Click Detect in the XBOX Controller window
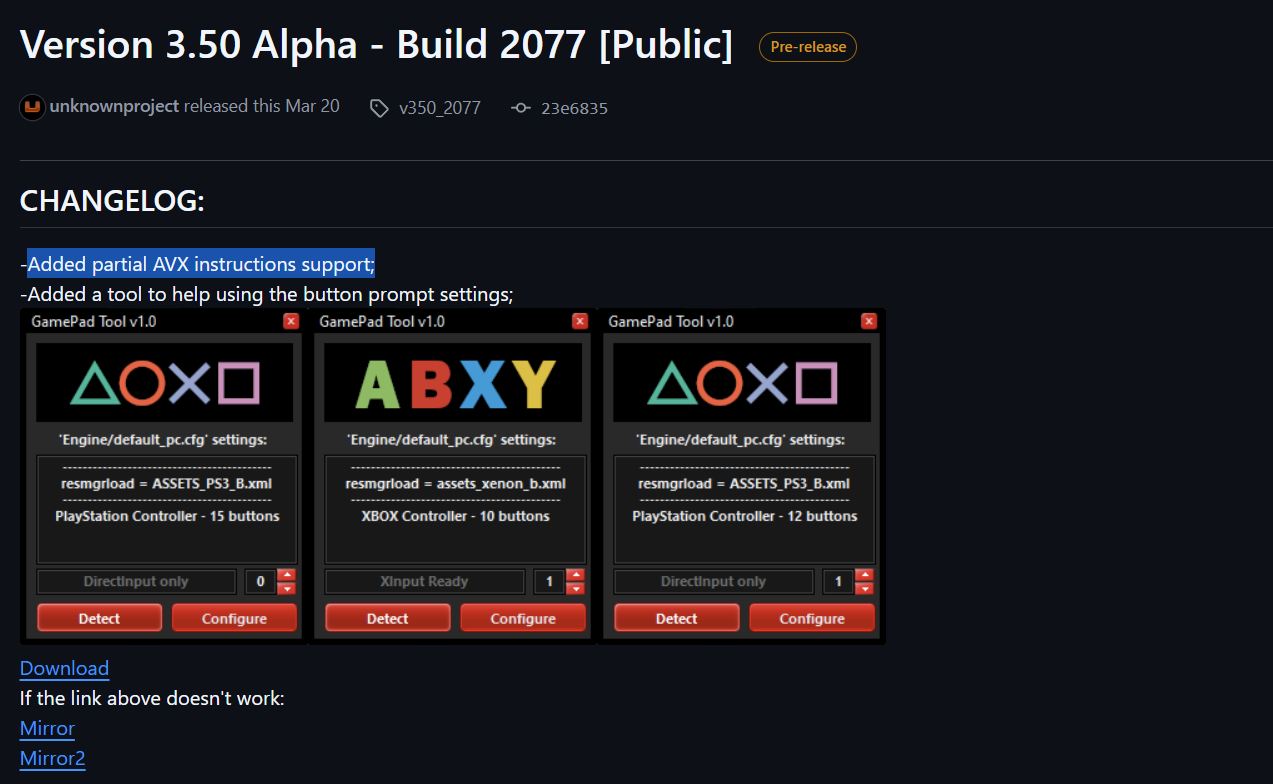Screen dimensions: 1273x784 pyautogui.click(x=387, y=618)
